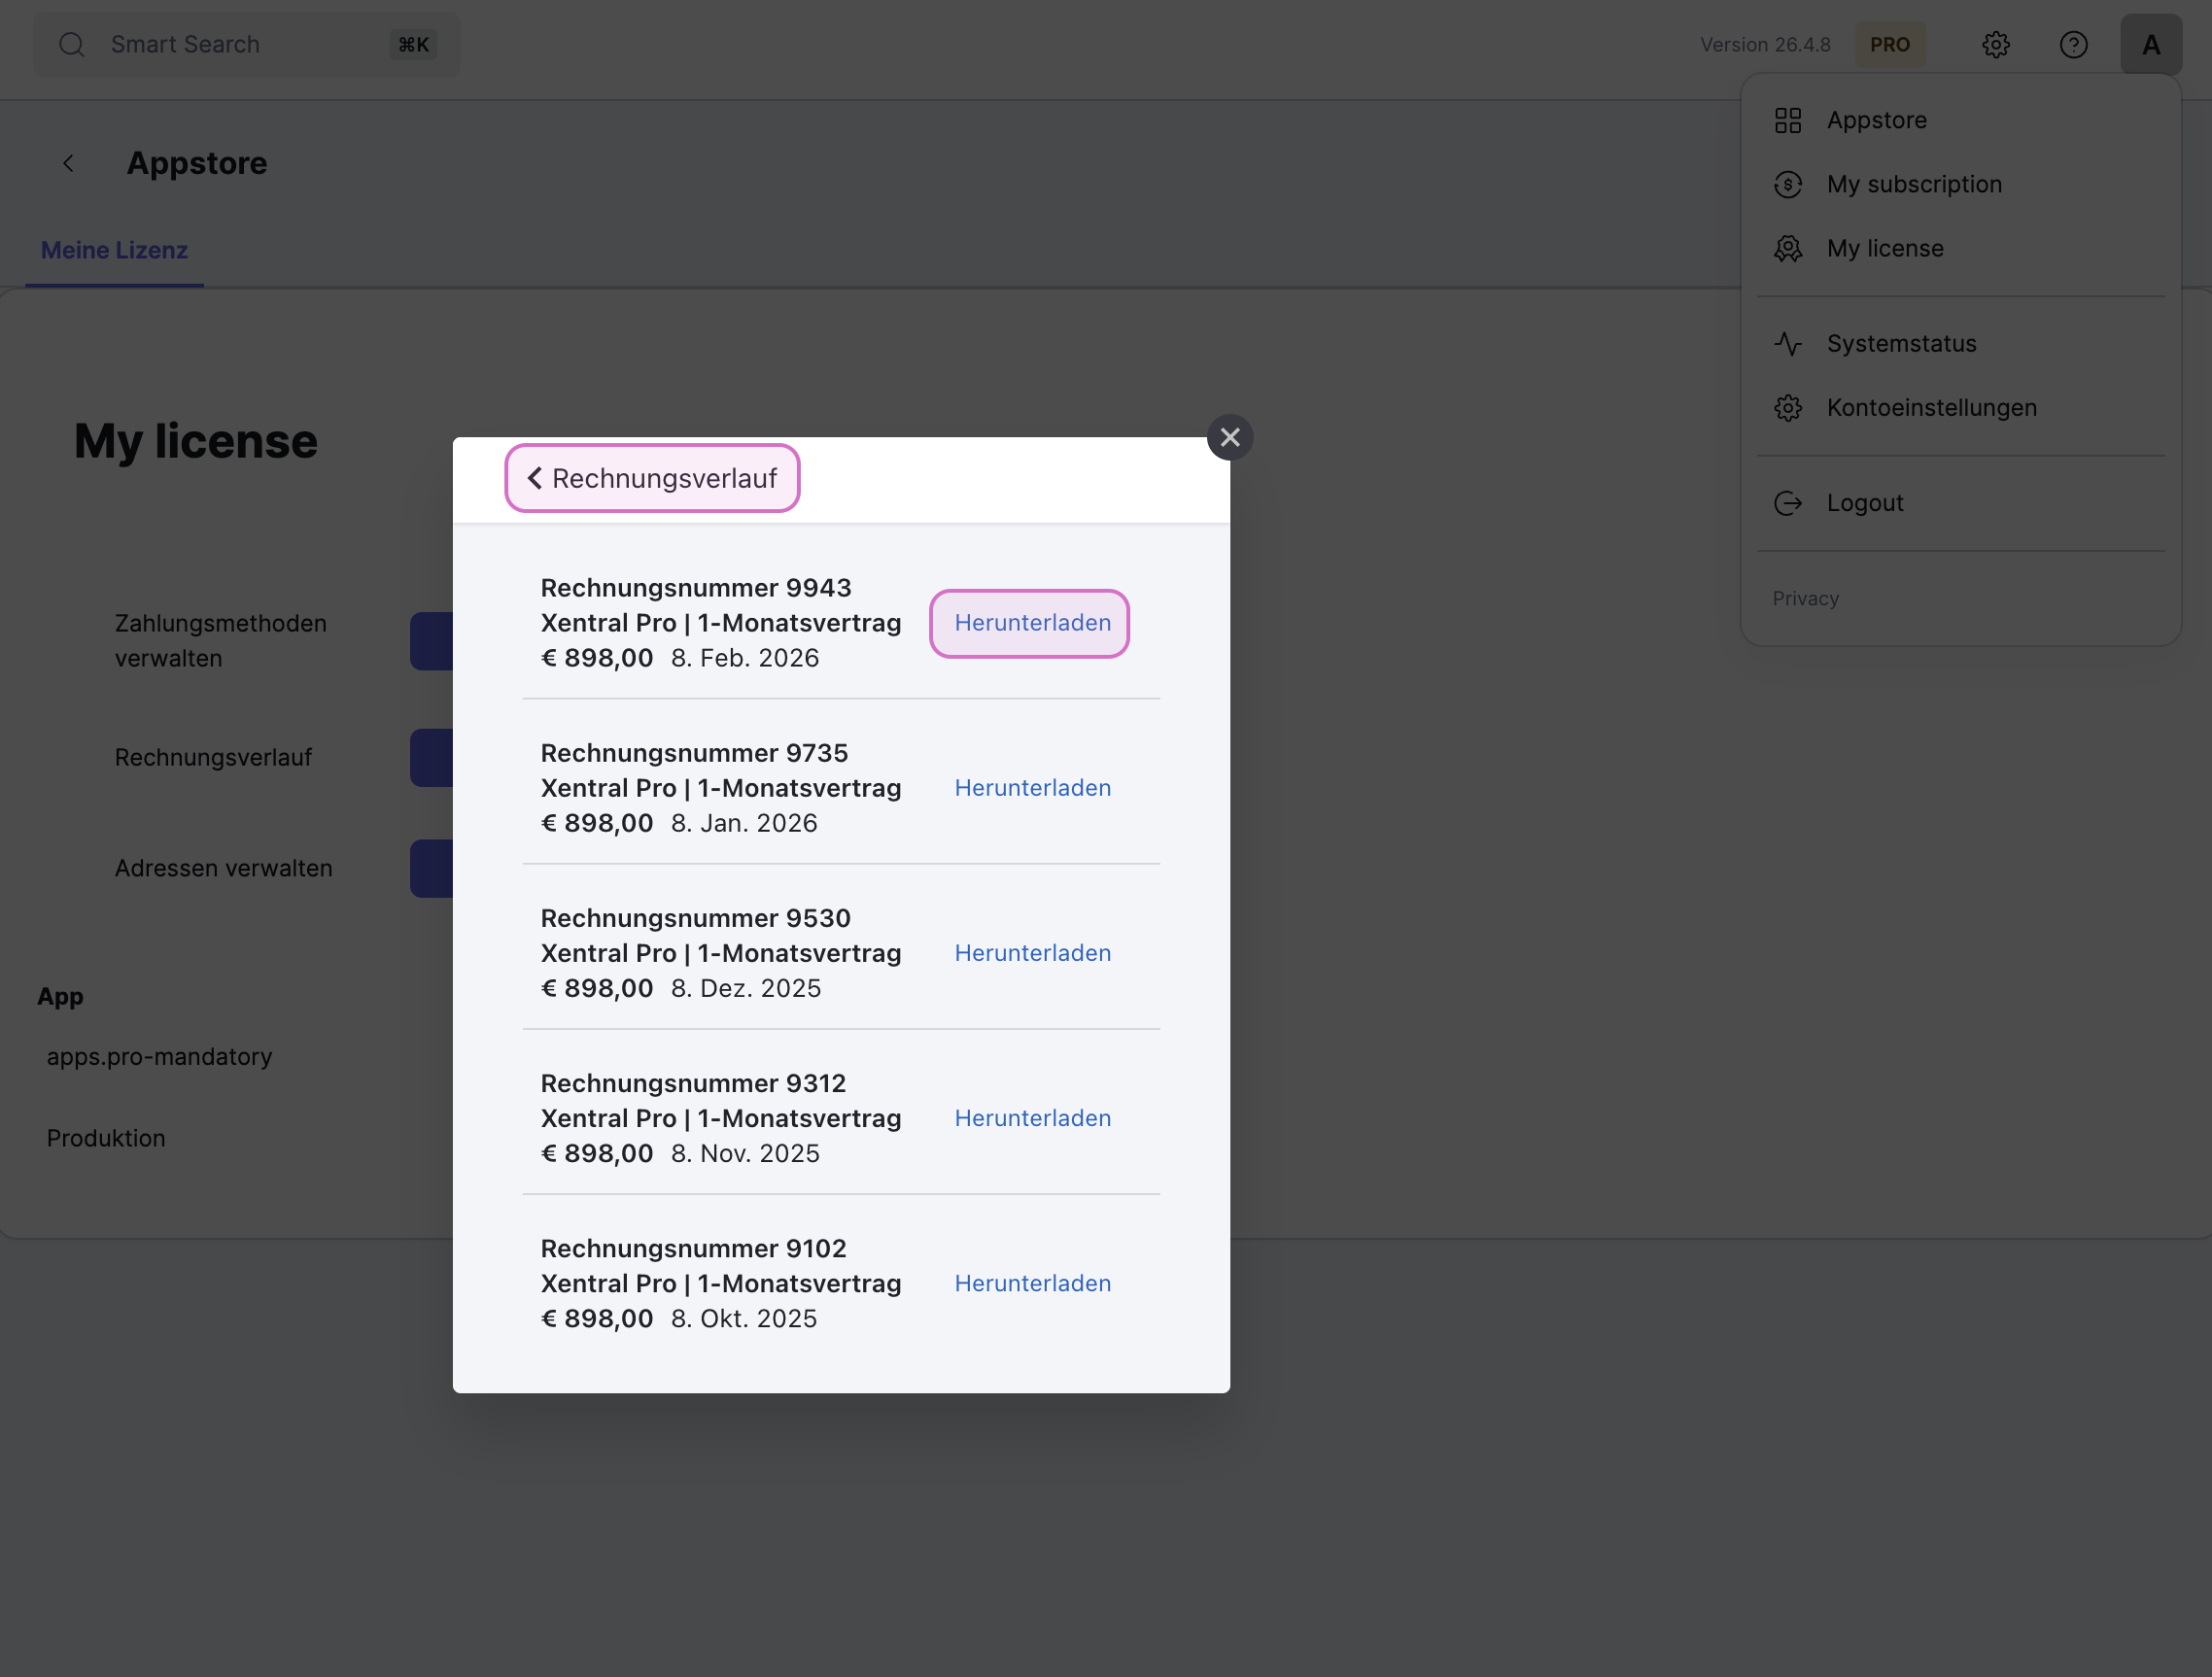This screenshot has height=1677, width=2212.
Task: Click the Logout arrow icon
Action: [1787, 503]
